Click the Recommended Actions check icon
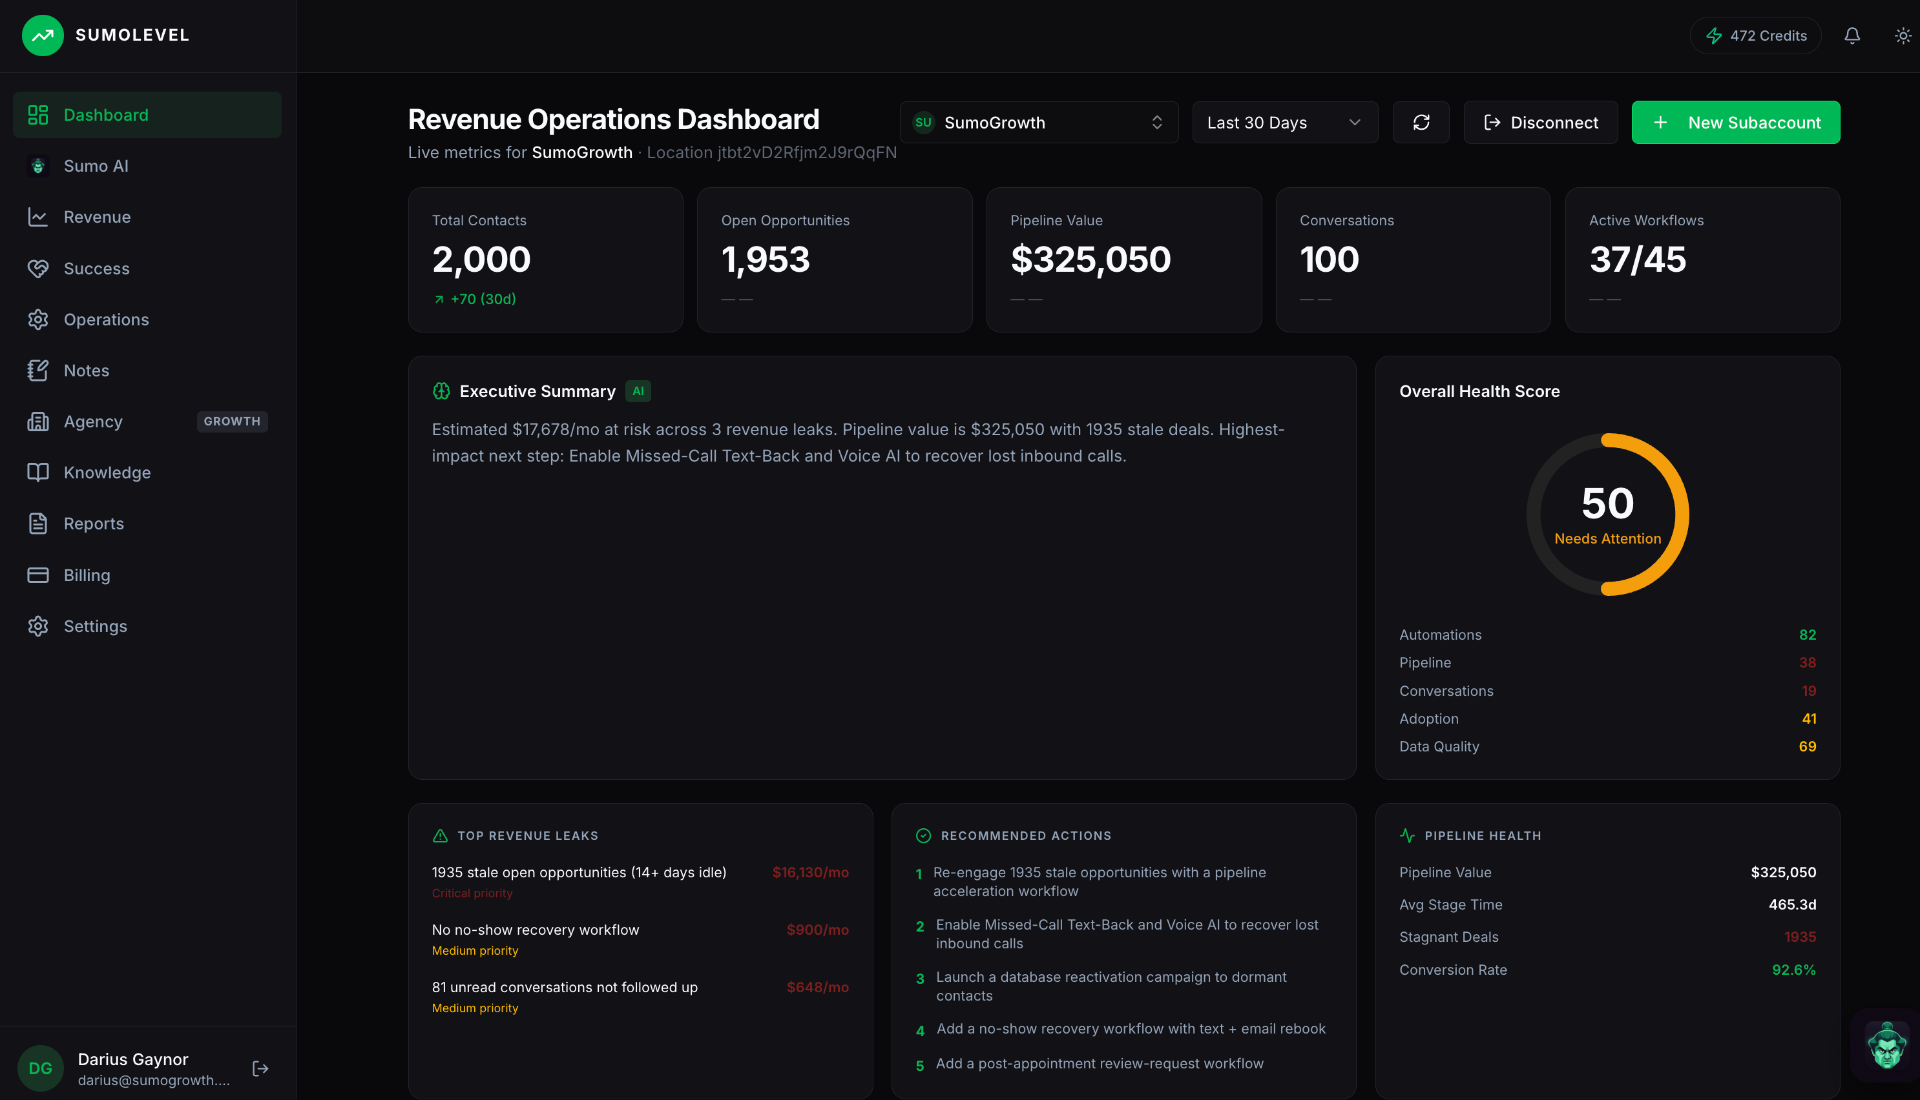1920x1100 pixels. [x=923, y=836]
